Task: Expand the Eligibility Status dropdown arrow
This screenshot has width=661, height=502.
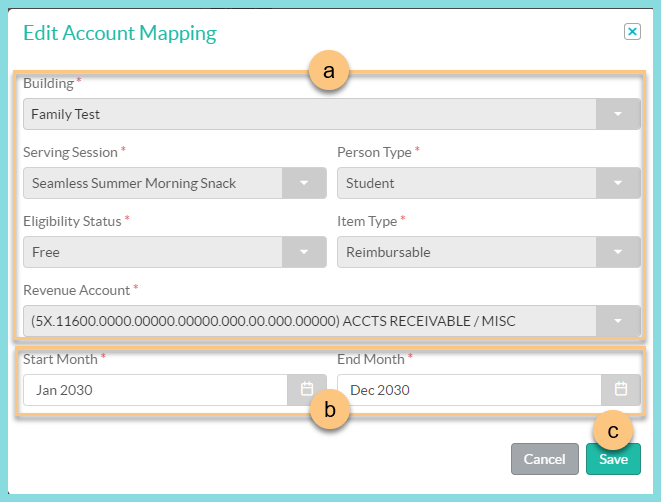Action: (304, 253)
